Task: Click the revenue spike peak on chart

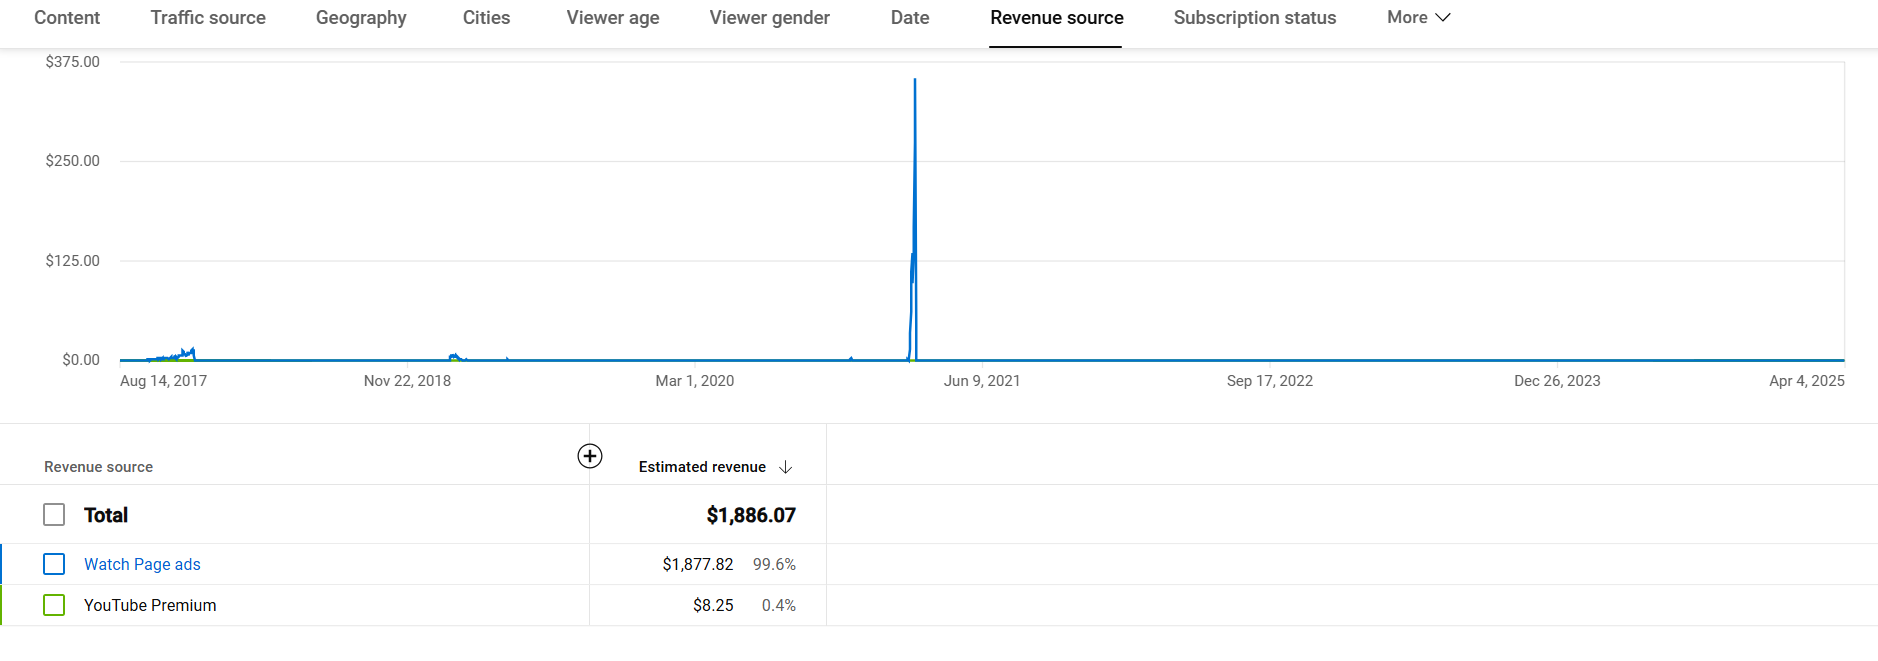Action: pyautogui.click(x=915, y=81)
